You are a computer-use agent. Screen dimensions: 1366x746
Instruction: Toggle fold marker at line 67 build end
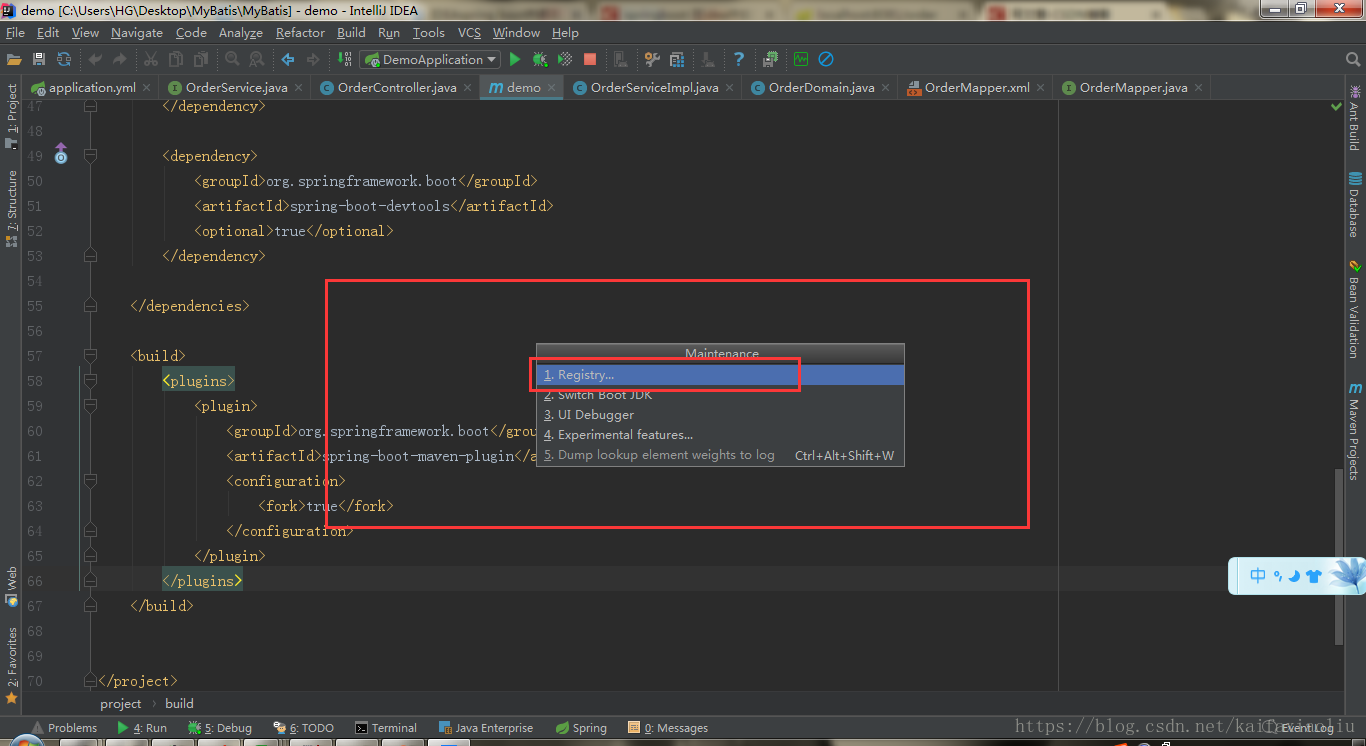90,606
